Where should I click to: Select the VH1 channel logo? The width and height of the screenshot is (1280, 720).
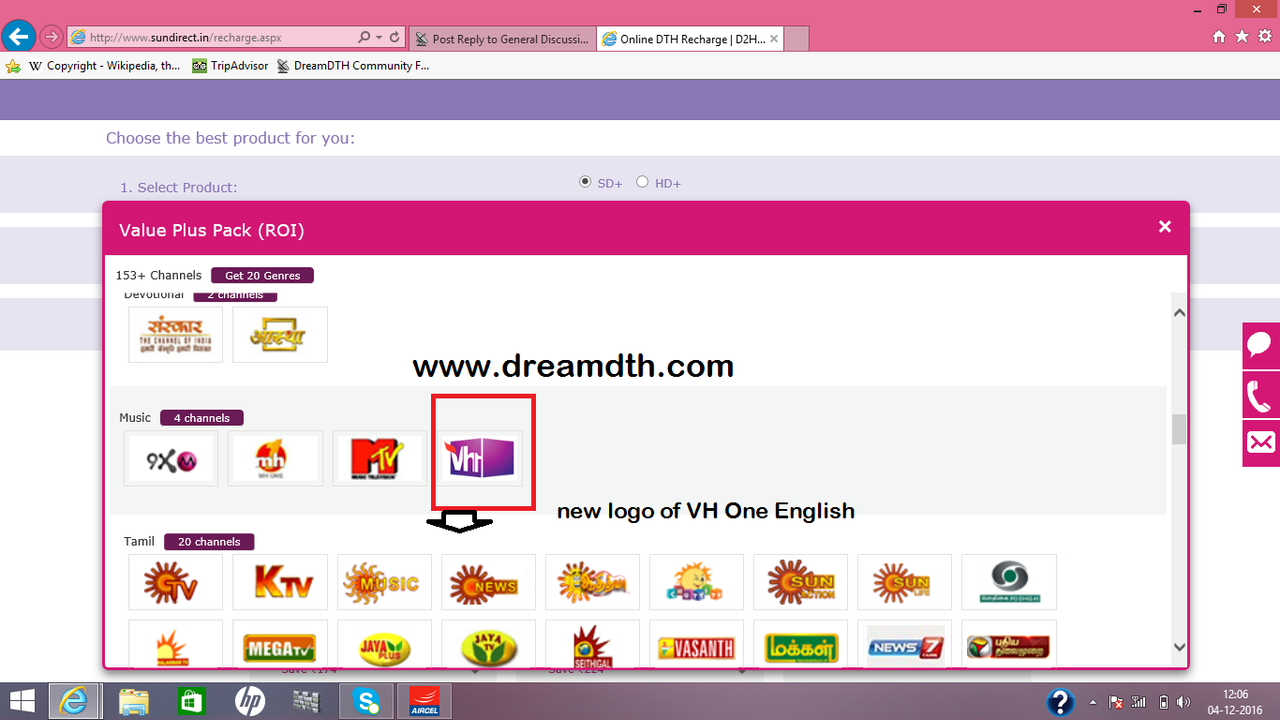tap(481, 458)
